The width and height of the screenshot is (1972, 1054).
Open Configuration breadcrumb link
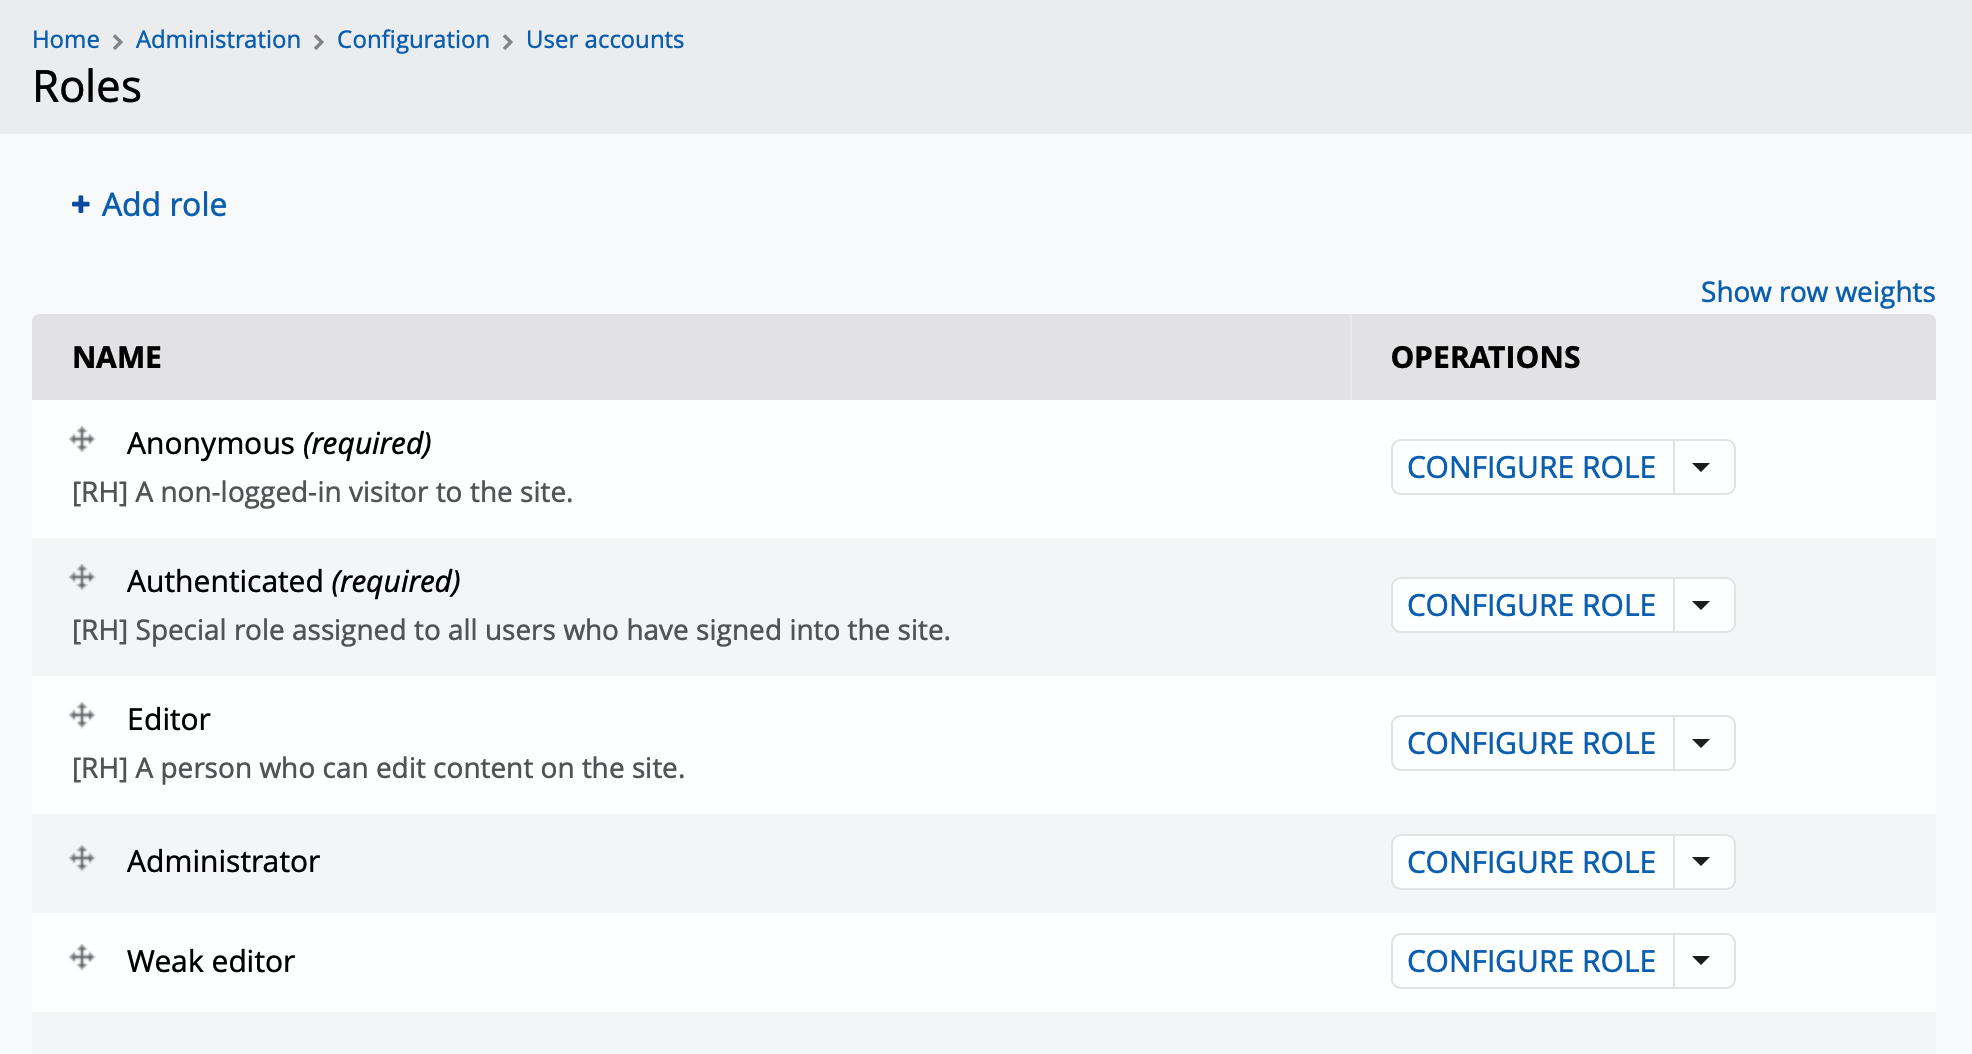[x=413, y=40]
